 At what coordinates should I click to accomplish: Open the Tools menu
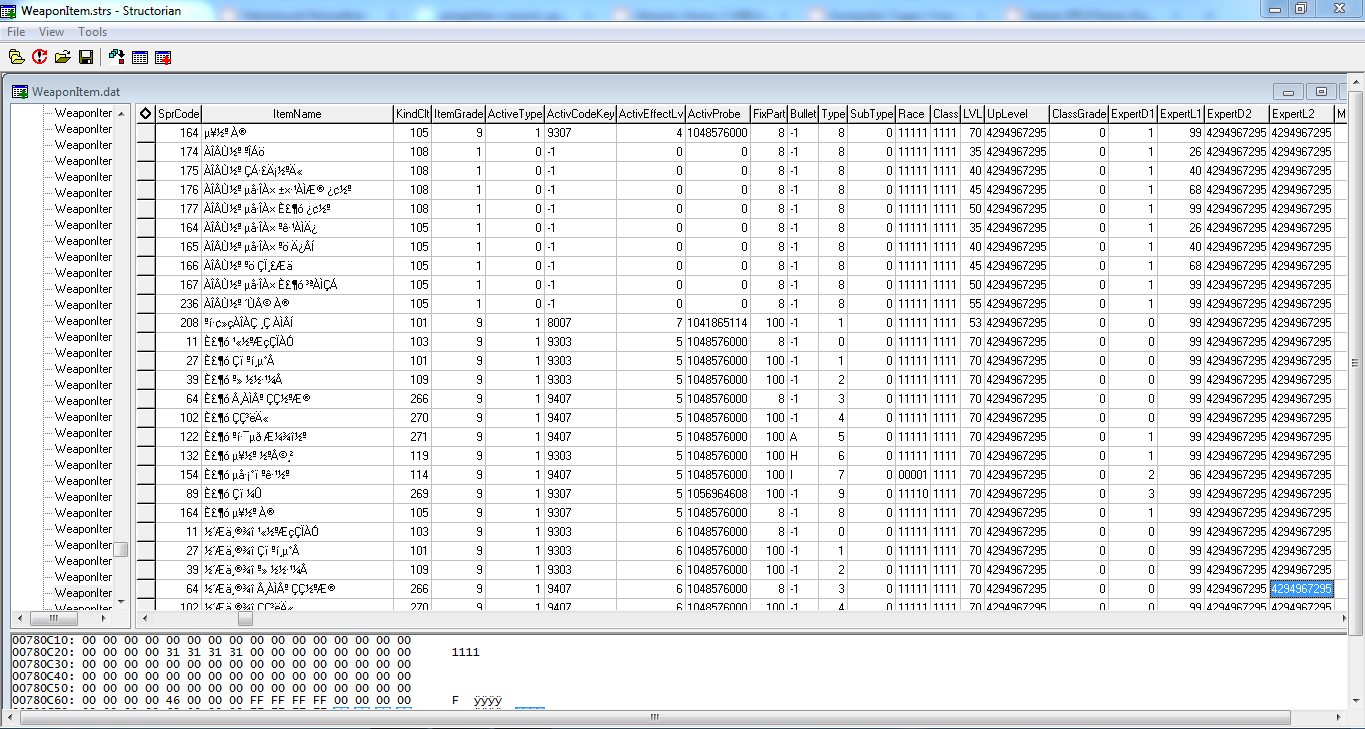coord(93,32)
